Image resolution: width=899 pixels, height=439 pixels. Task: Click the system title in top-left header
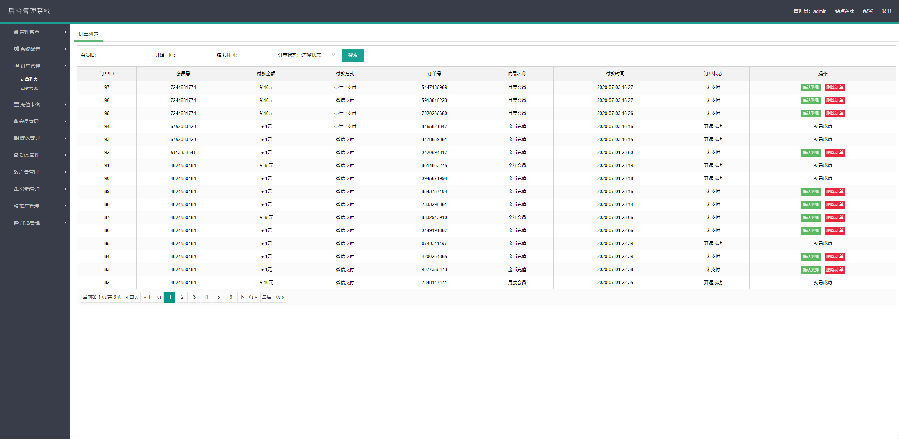point(30,11)
